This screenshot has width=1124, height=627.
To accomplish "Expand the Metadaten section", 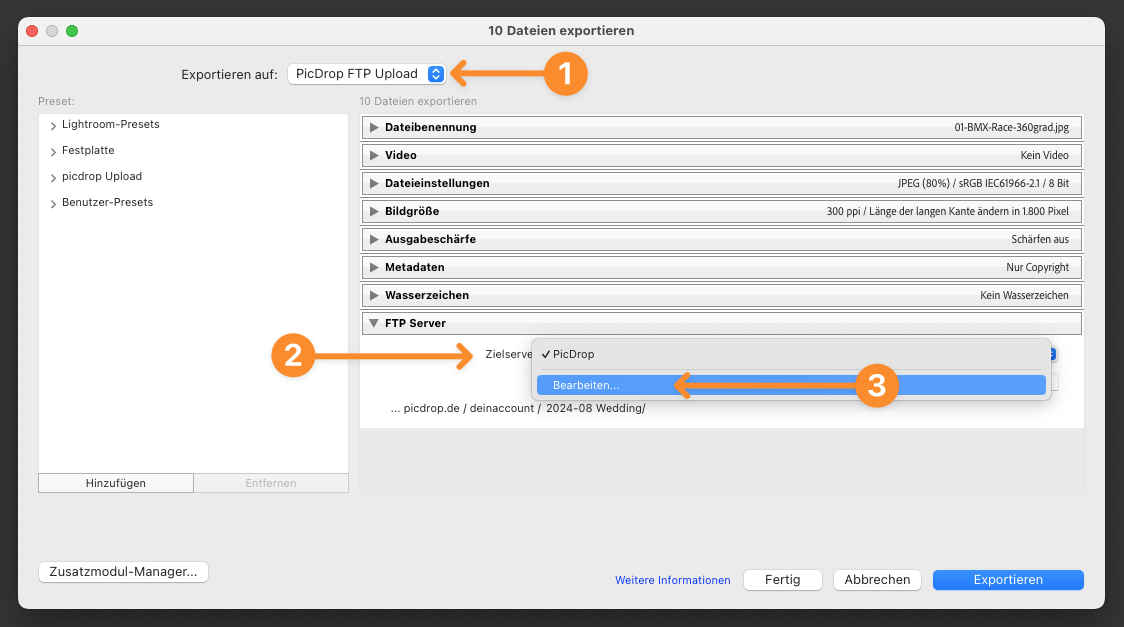I will click(x=373, y=267).
